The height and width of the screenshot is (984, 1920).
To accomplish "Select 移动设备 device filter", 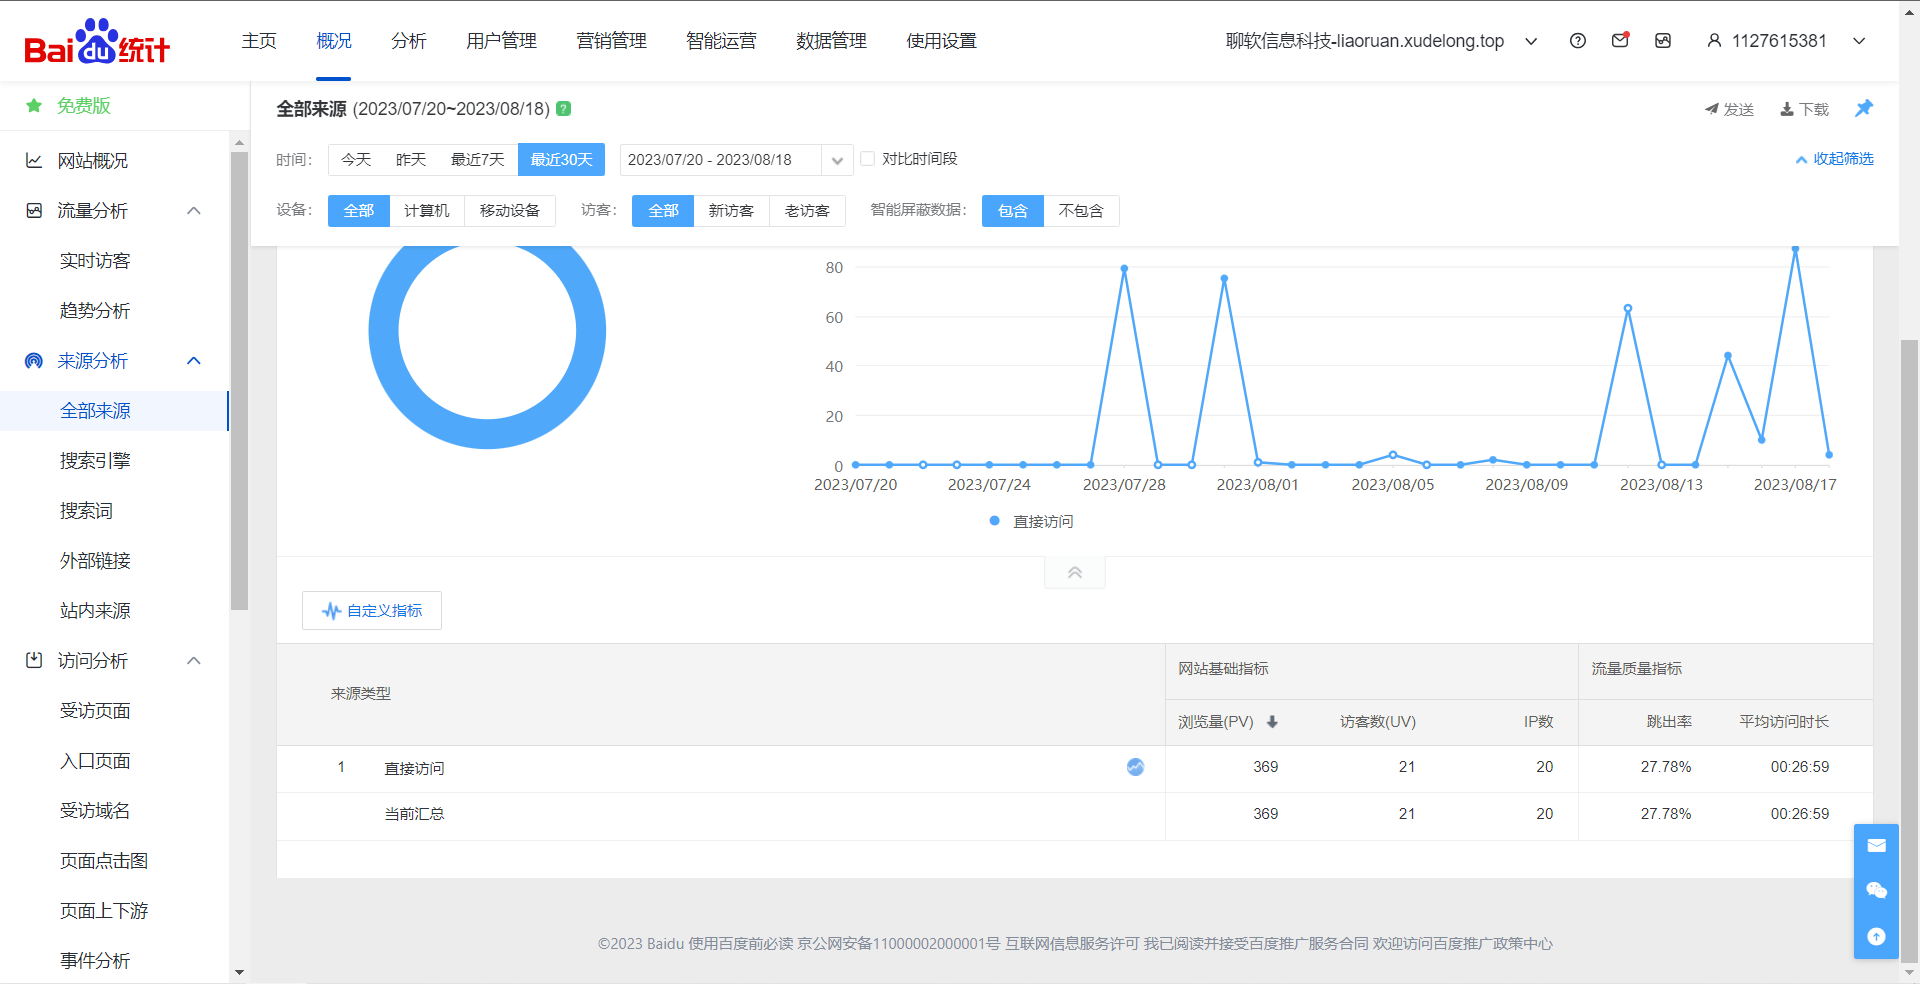I will (x=510, y=210).
